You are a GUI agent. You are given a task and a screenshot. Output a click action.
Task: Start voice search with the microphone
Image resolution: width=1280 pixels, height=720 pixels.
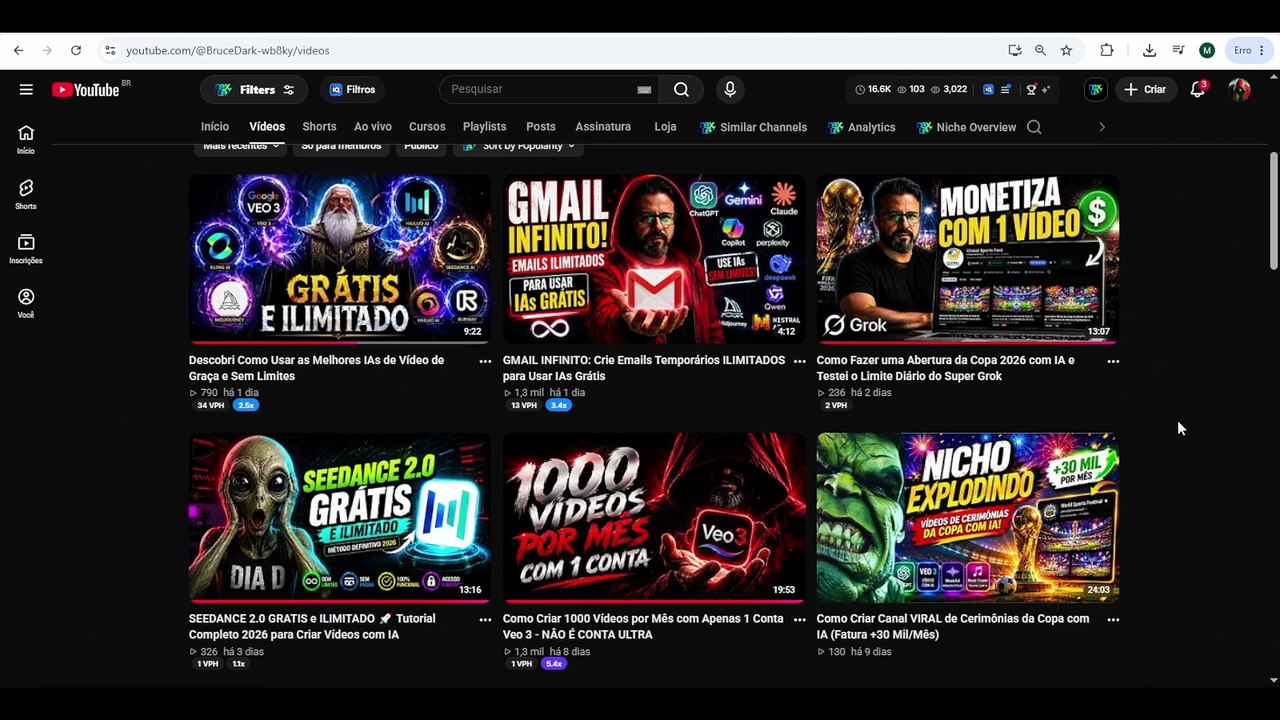pos(730,89)
